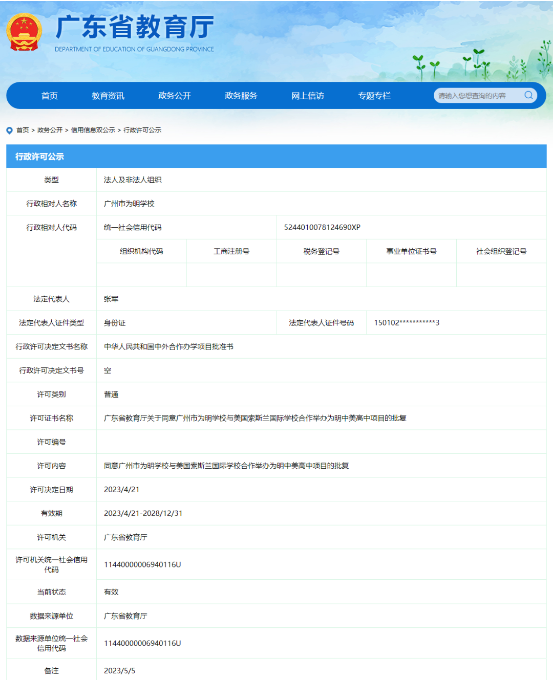This screenshot has height=682, width=555.
Task: Click the 首页 breadcrumb link
Action: coord(23,130)
